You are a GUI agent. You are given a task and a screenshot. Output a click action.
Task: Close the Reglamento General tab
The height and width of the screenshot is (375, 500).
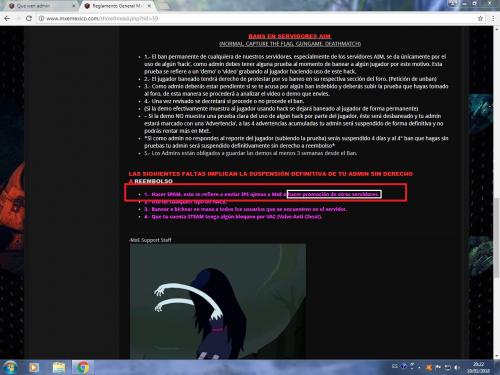pos(149,6)
